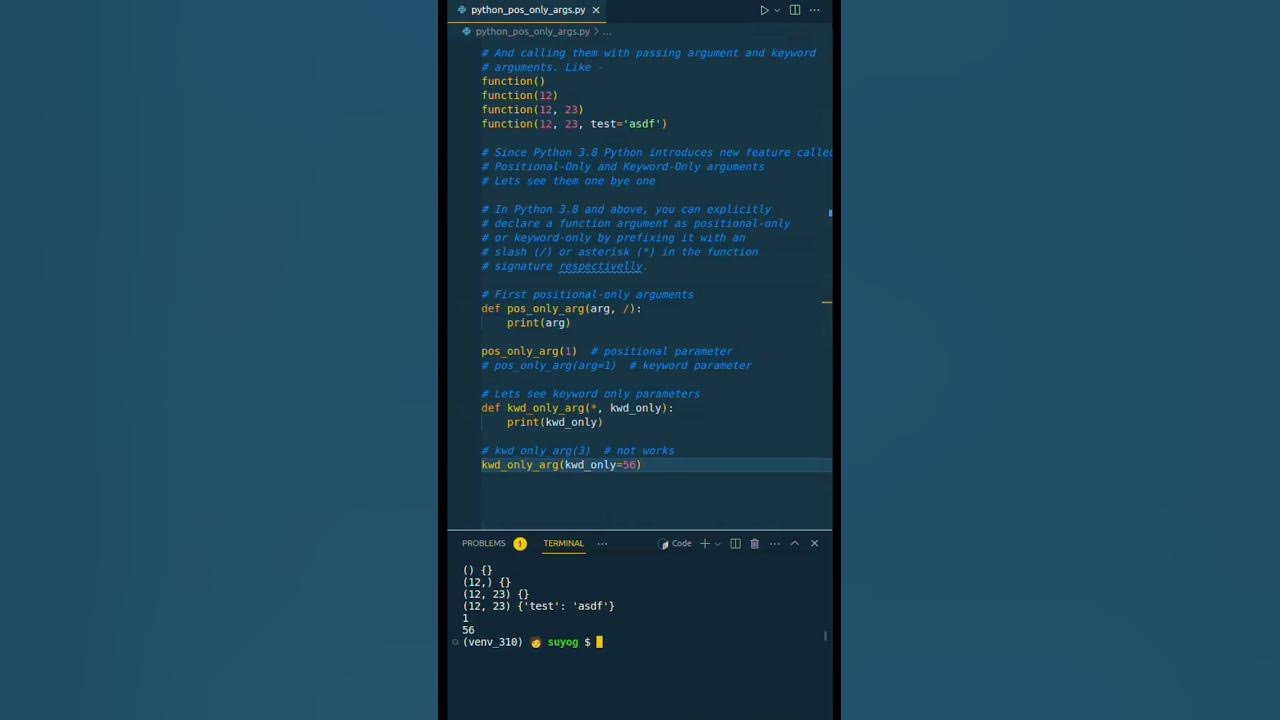Click the python_pos_only_args.py breadcrumb

532,32
